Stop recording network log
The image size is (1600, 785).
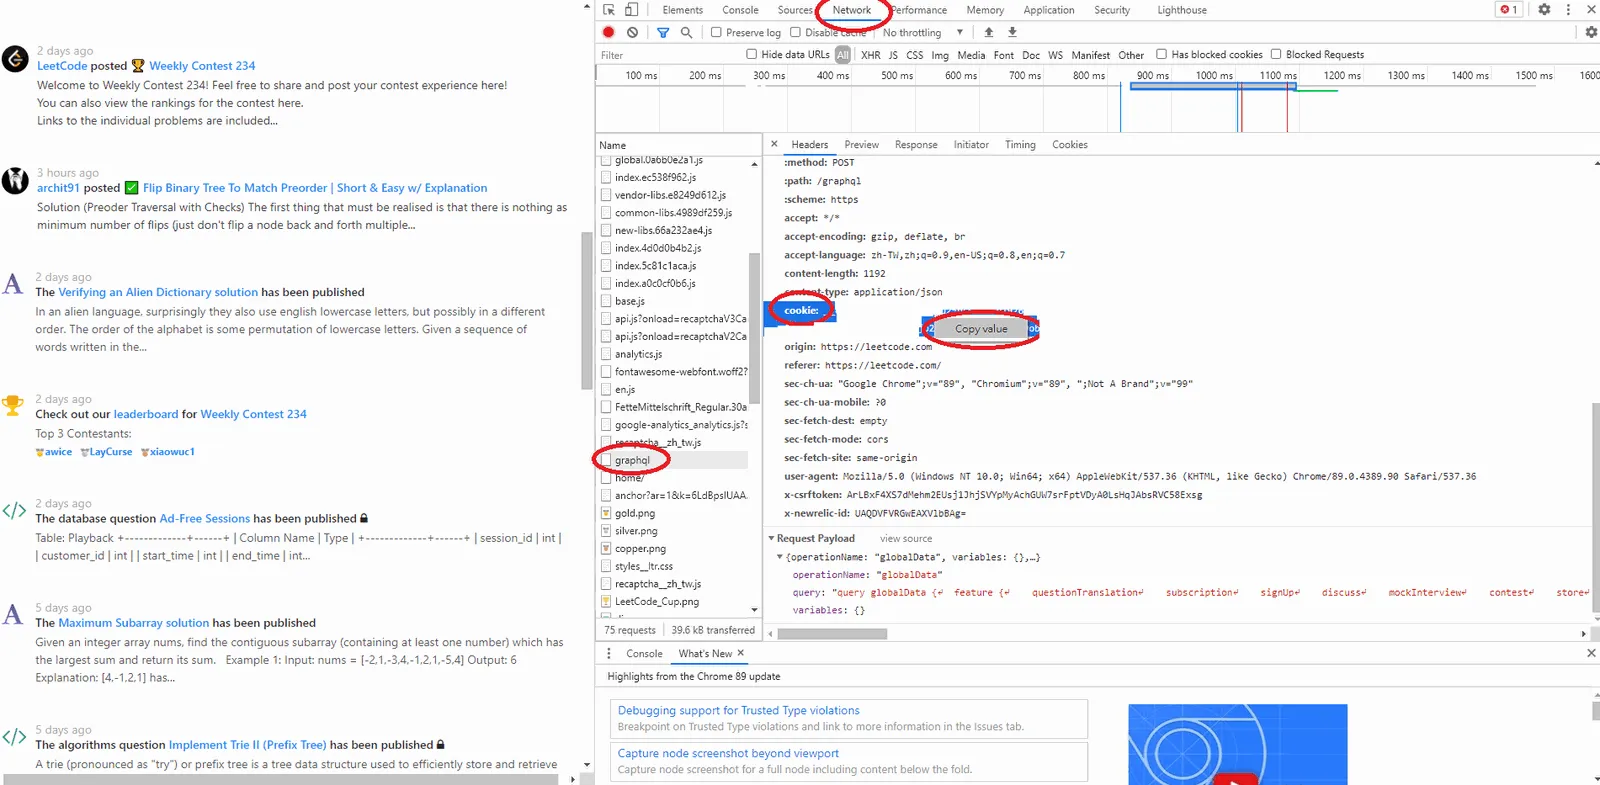(x=608, y=32)
